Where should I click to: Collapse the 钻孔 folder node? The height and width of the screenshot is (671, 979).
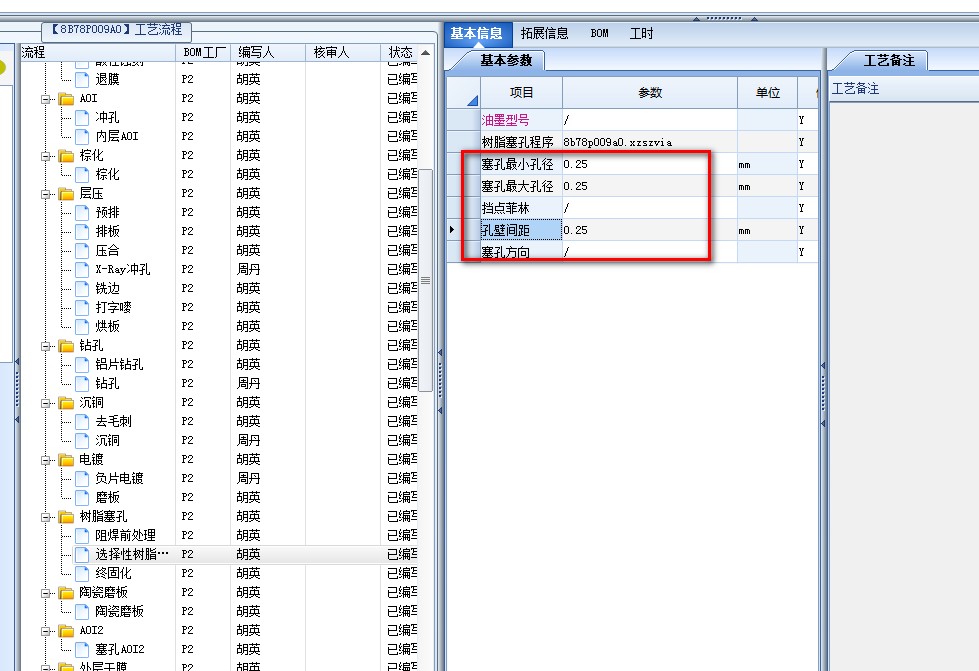coord(45,346)
